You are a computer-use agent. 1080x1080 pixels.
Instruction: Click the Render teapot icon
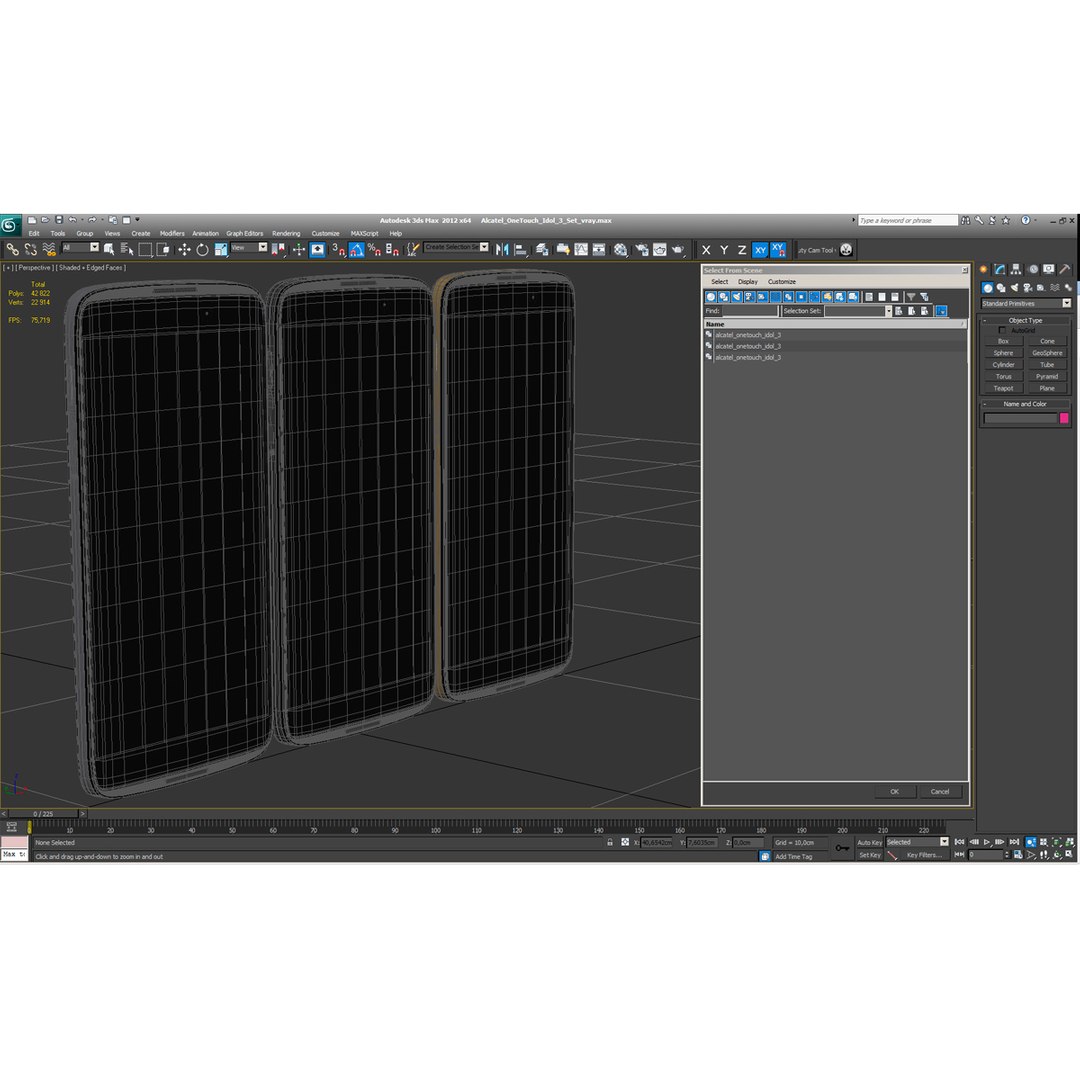point(678,249)
